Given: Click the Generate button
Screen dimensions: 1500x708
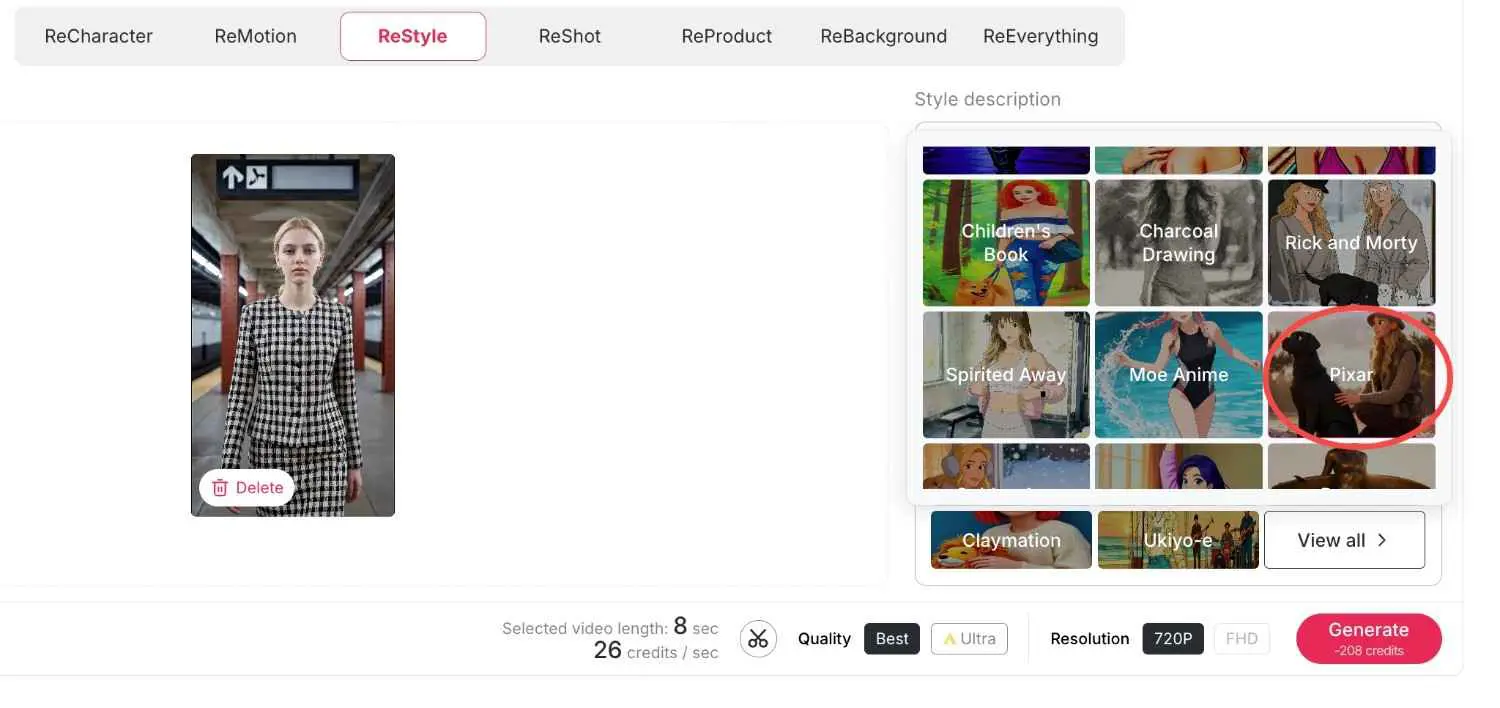Looking at the screenshot, I should [1368, 638].
